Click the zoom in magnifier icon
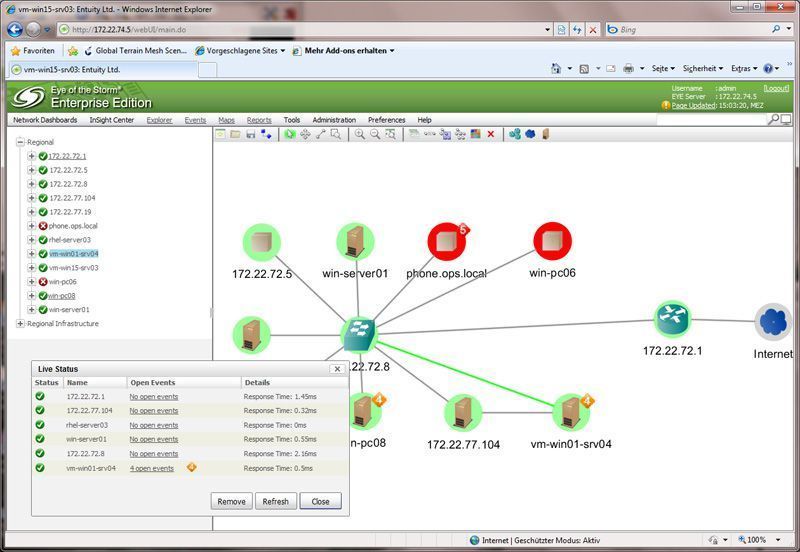Viewport: 800px width, 552px height. point(360,134)
